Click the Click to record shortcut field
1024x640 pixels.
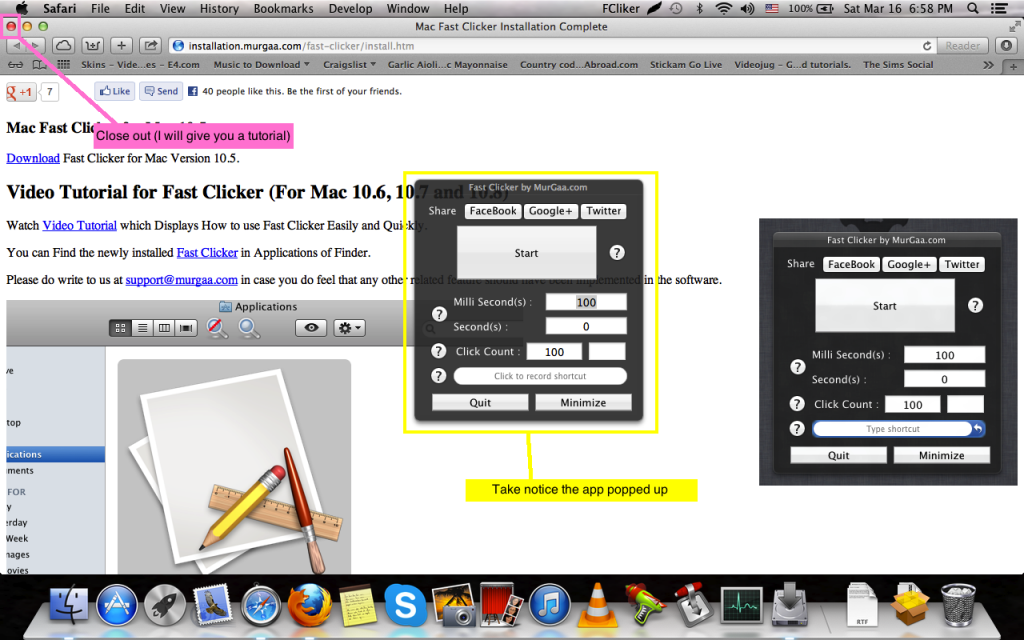coord(540,376)
